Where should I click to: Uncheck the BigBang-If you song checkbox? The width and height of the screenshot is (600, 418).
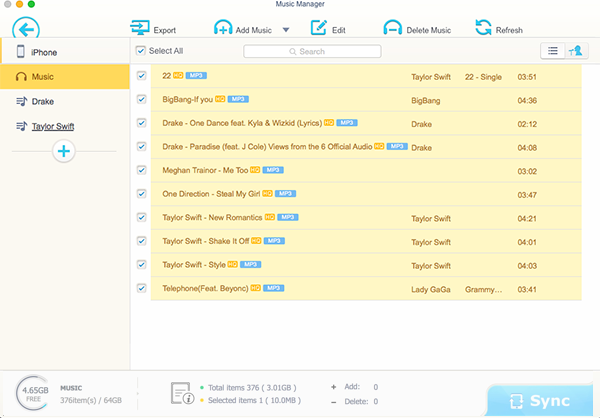141,100
